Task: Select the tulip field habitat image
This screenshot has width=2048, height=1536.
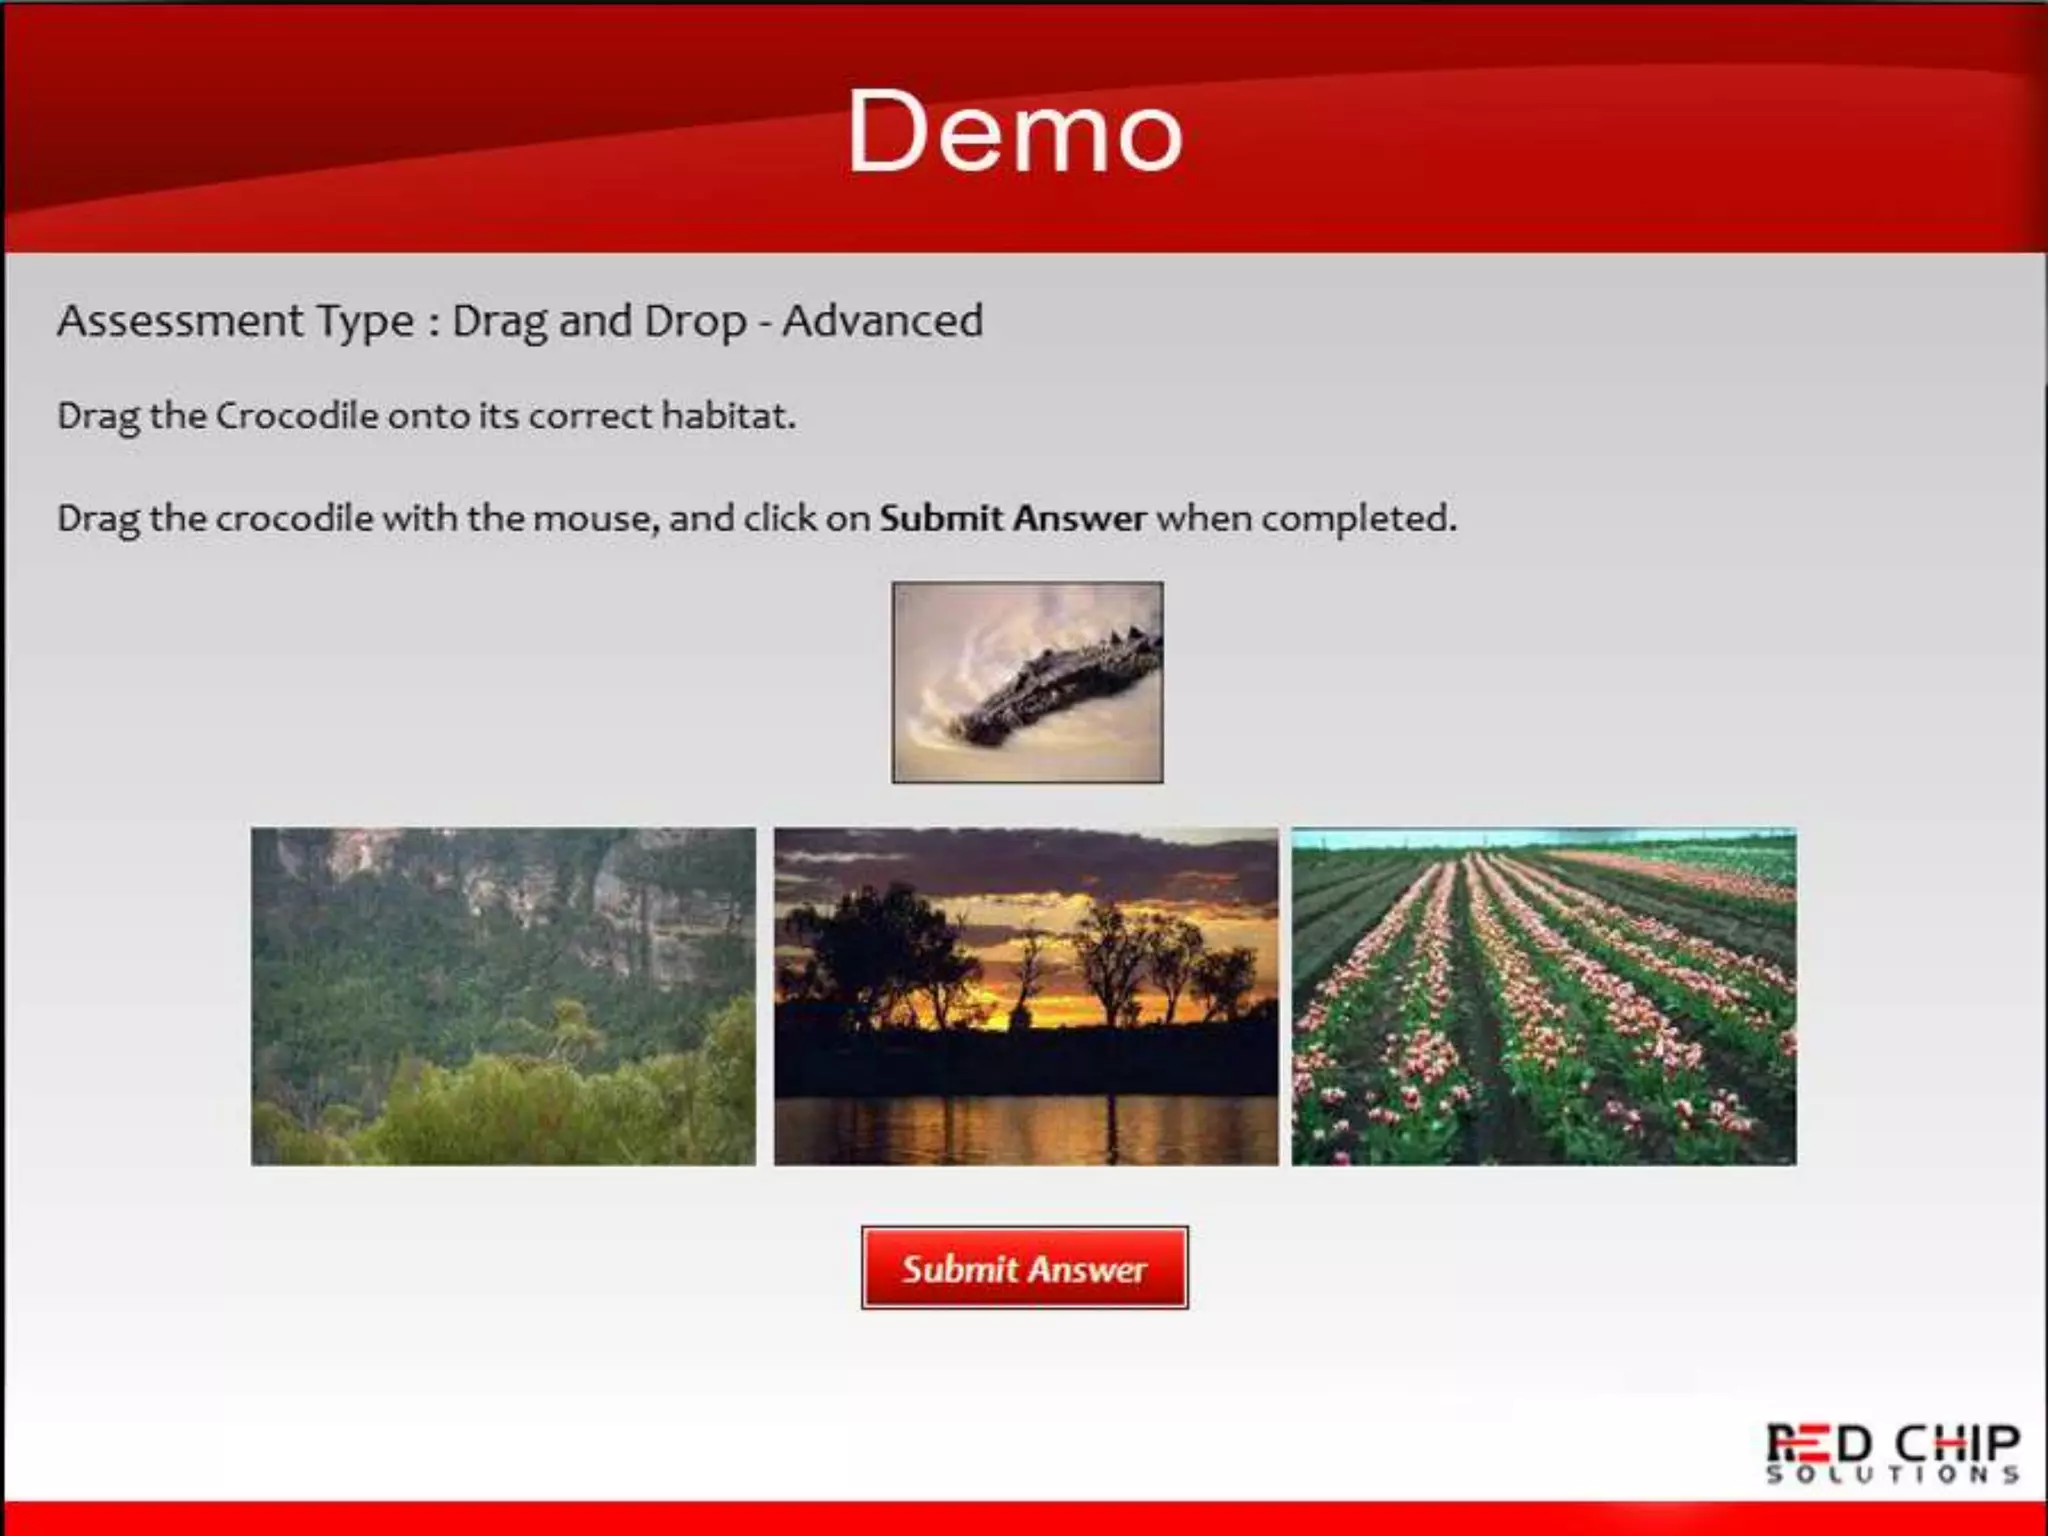Action: (x=1543, y=996)
